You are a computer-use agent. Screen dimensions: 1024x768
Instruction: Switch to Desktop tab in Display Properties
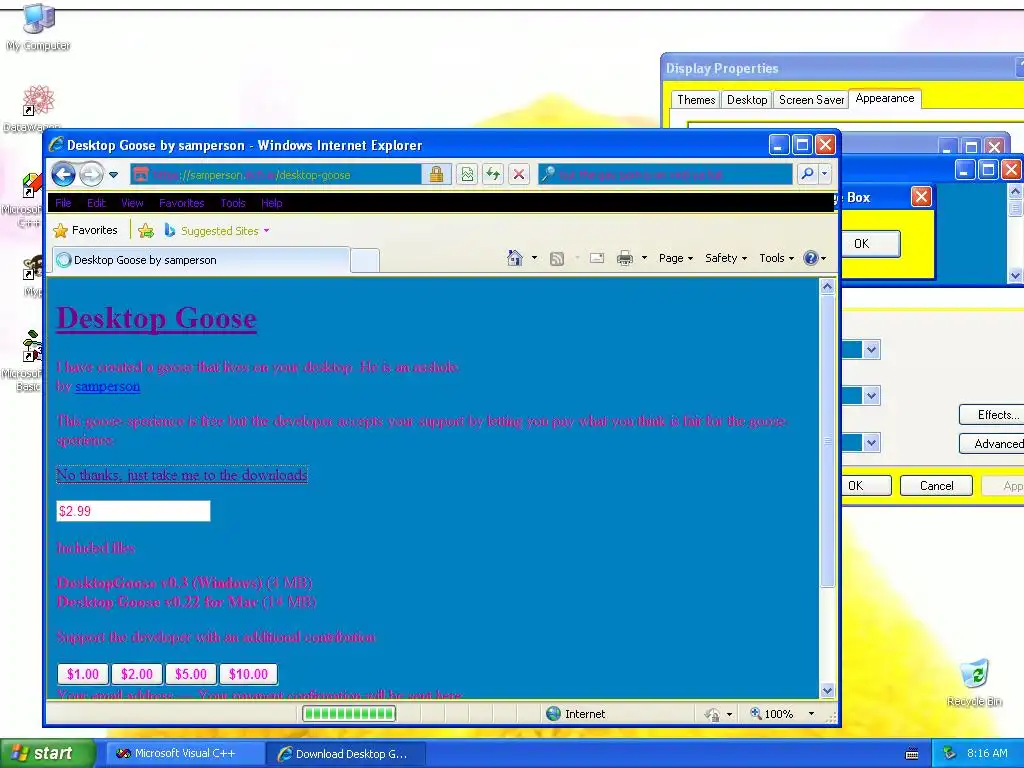click(747, 100)
